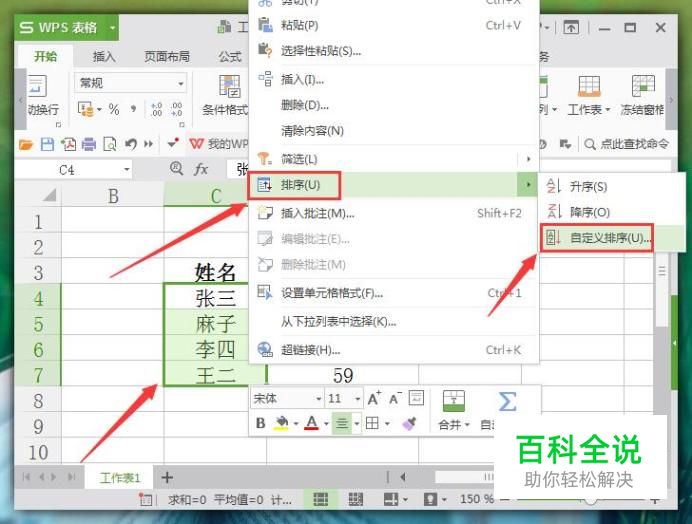This screenshot has width=692, height=524.
Task: Click cell containing 姓名
Action: 215,272
